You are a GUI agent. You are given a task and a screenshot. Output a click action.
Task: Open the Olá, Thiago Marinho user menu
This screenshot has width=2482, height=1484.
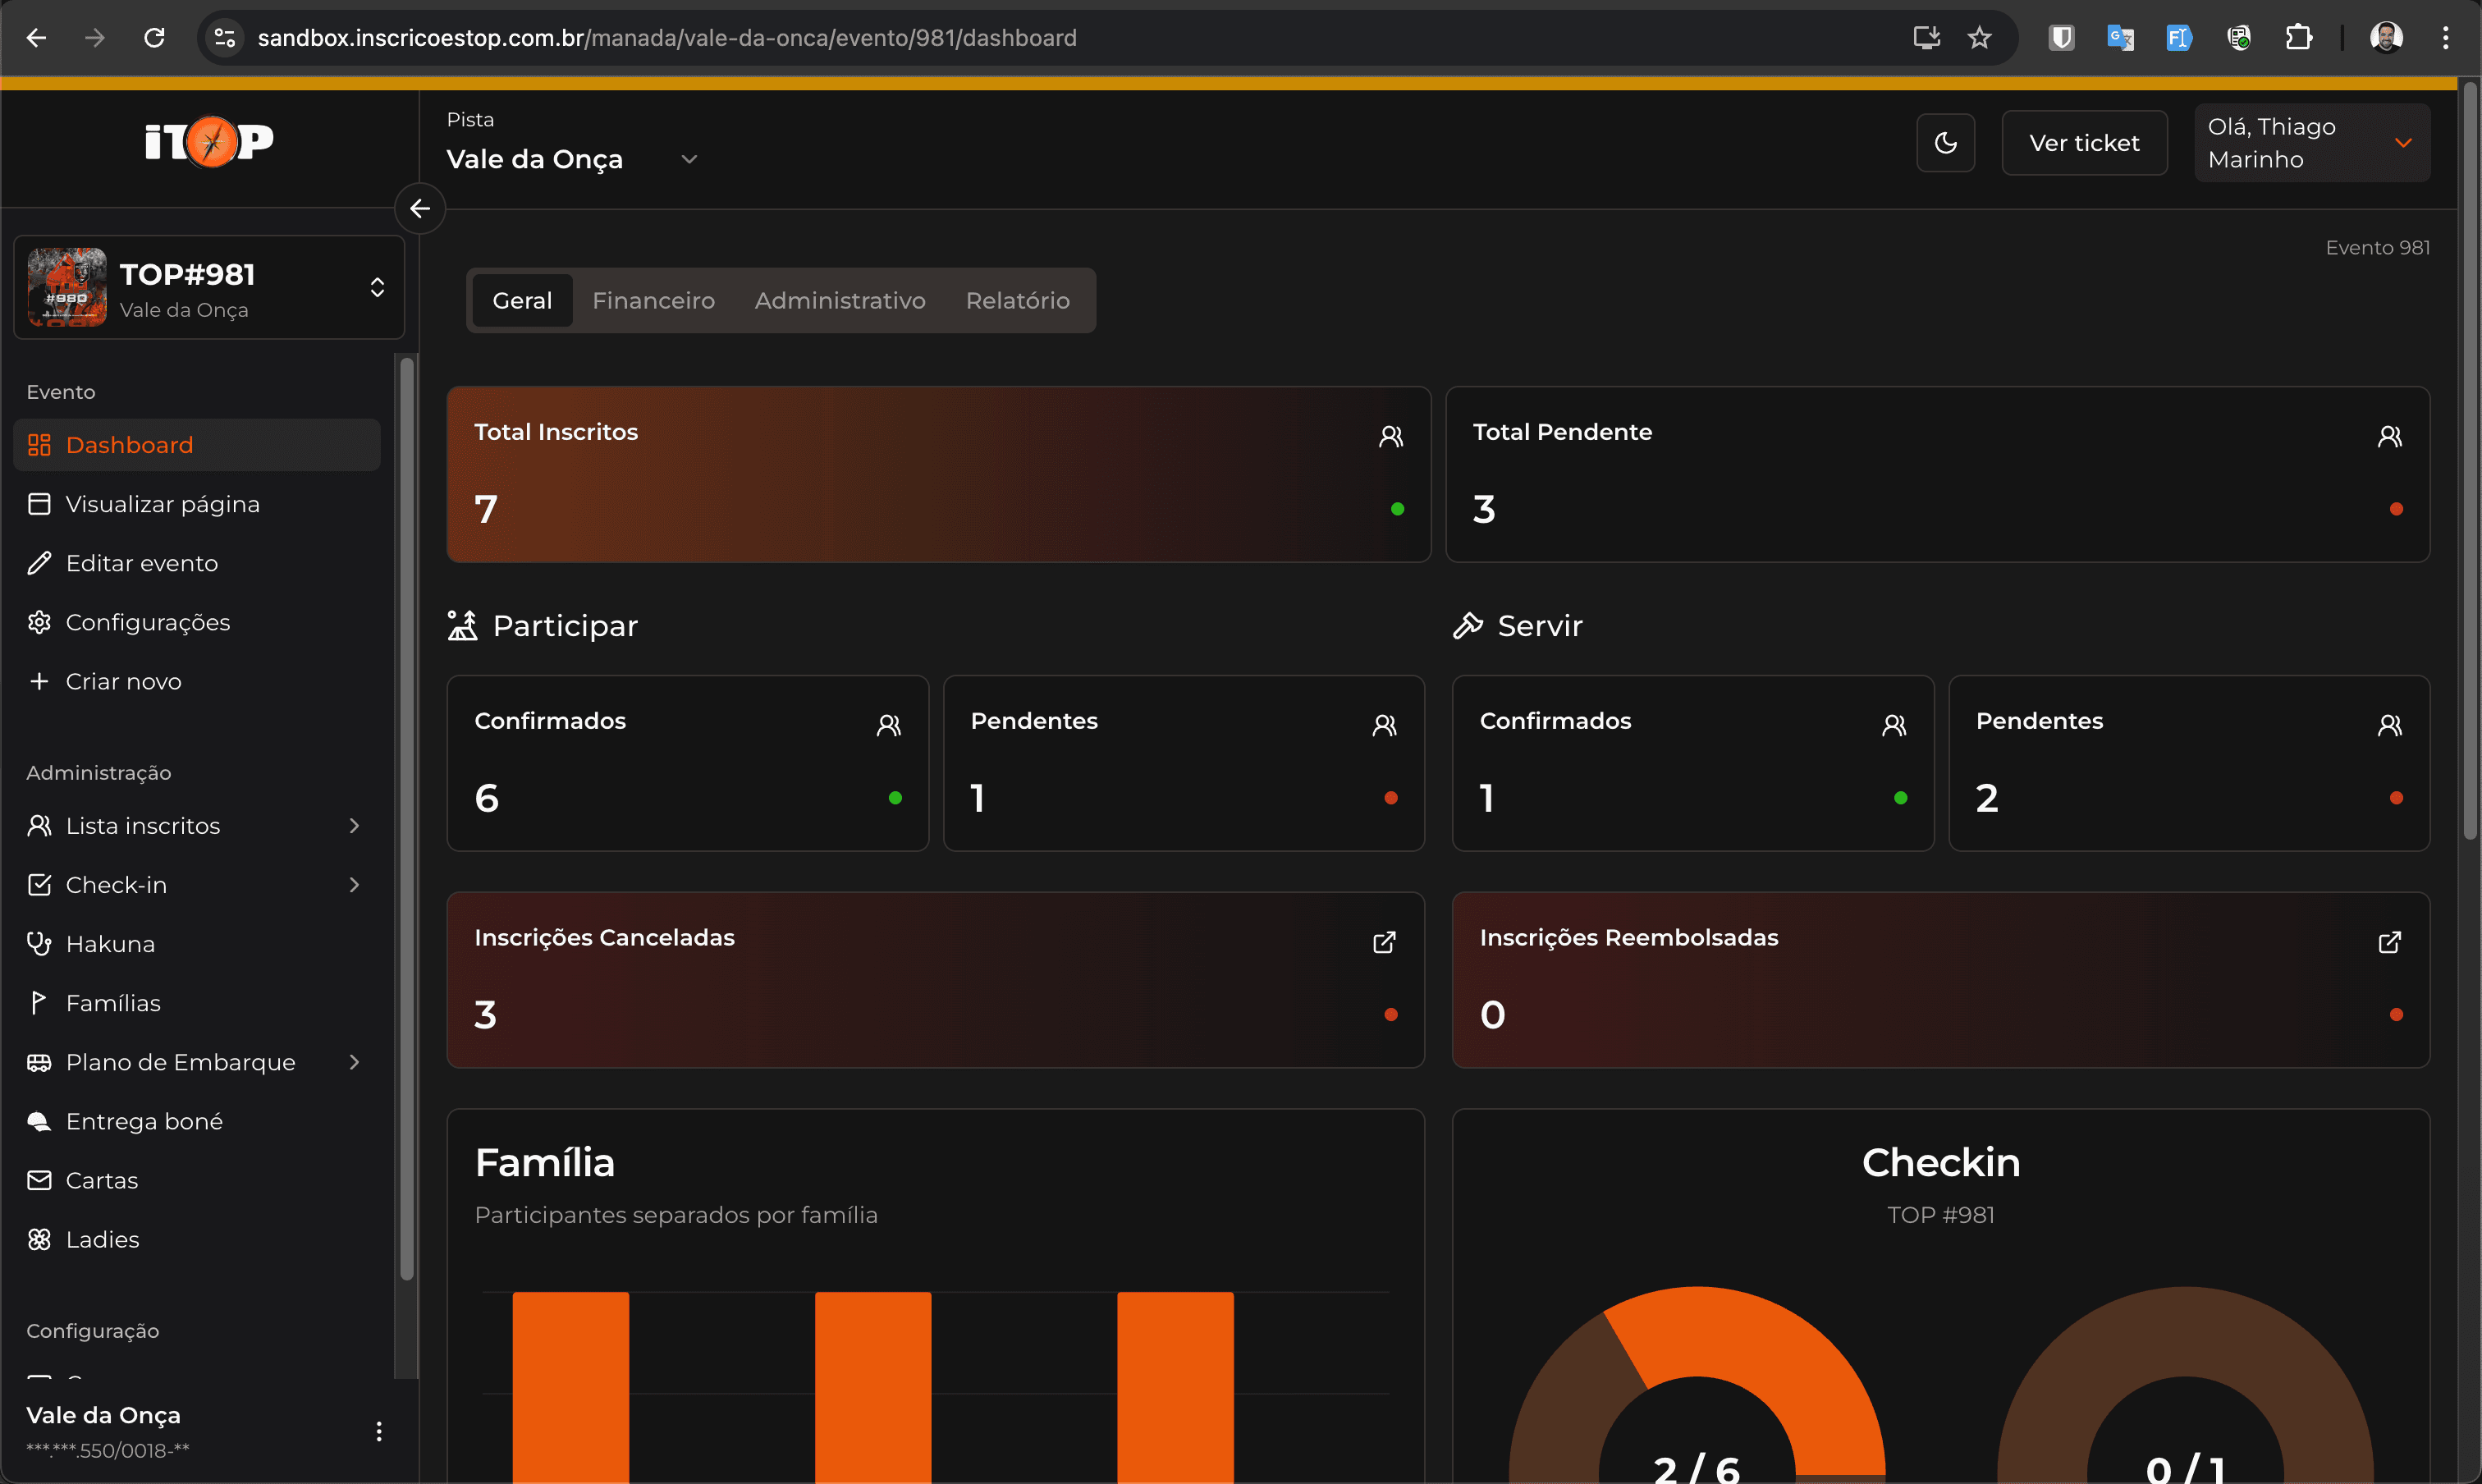click(x=2311, y=143)
